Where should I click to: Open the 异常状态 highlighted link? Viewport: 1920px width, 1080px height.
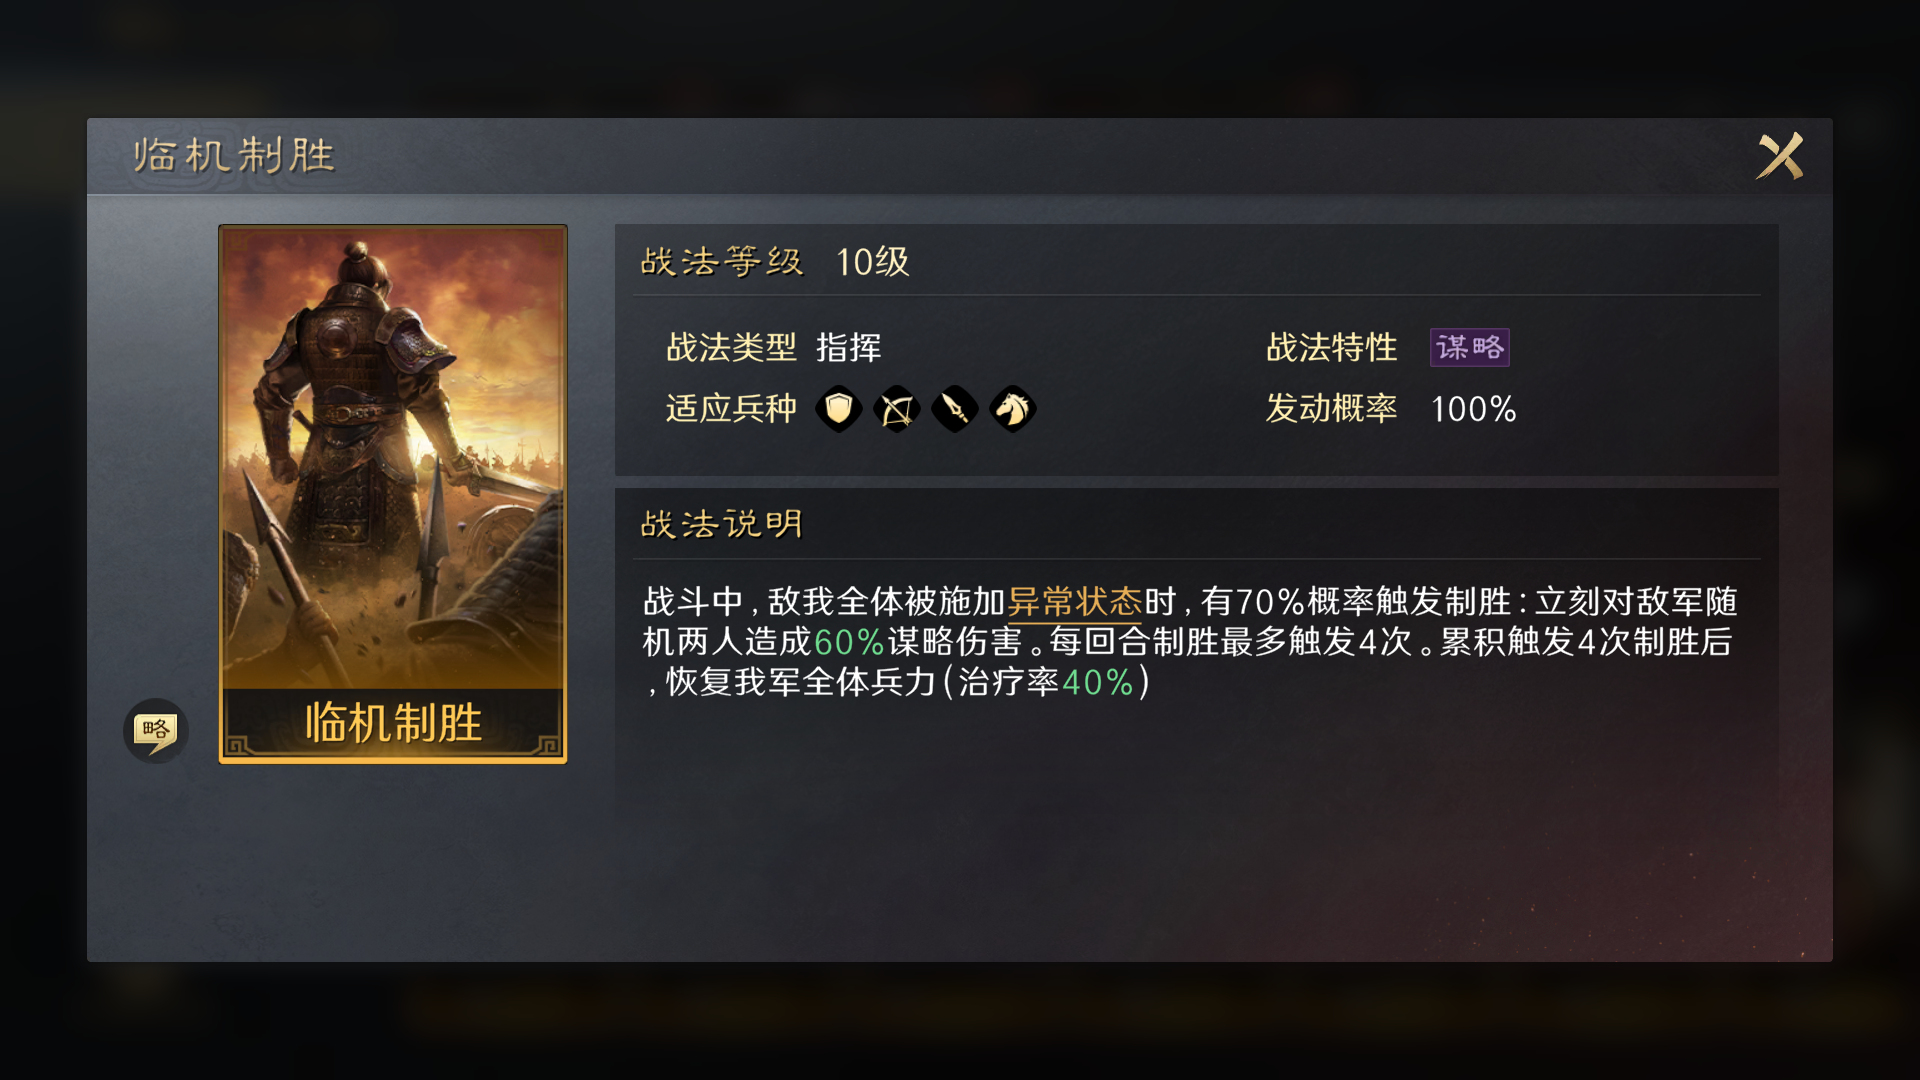(x=1074, y=601)
